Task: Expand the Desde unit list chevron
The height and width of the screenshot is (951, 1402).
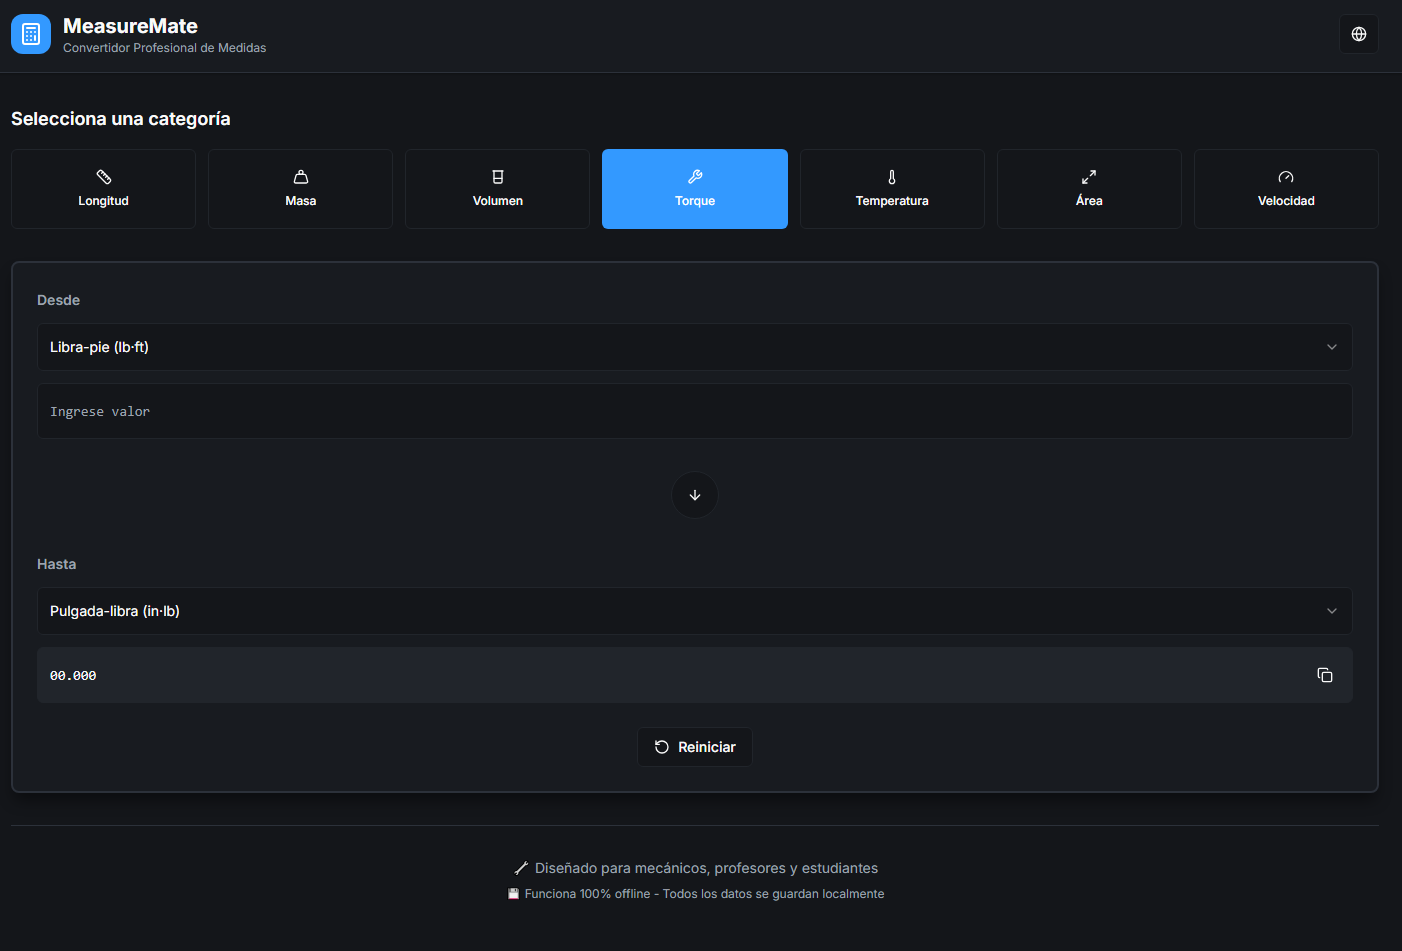Action: (1331, 347)
